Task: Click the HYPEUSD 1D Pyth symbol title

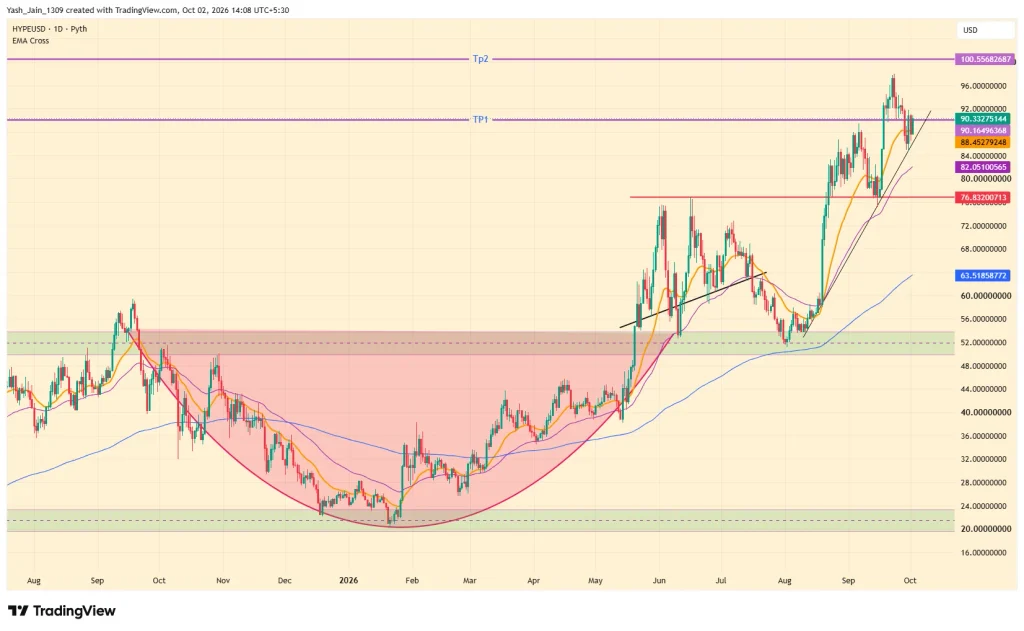Action: coord(50,29)
